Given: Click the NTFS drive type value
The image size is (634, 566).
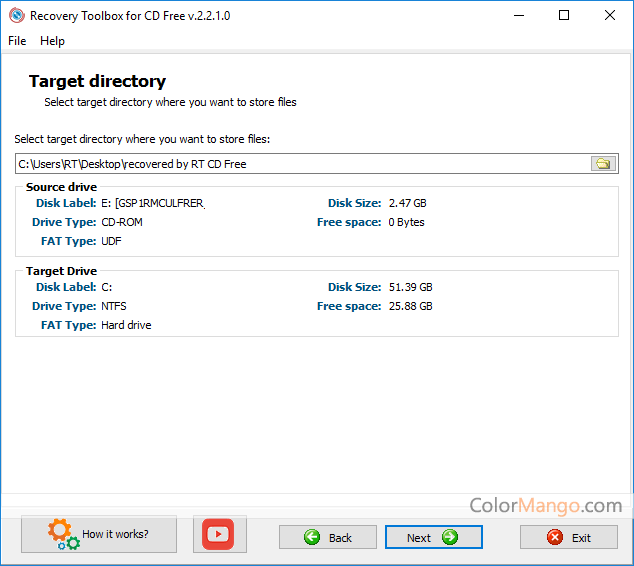Looking at the screenshot, I should 114,306.
